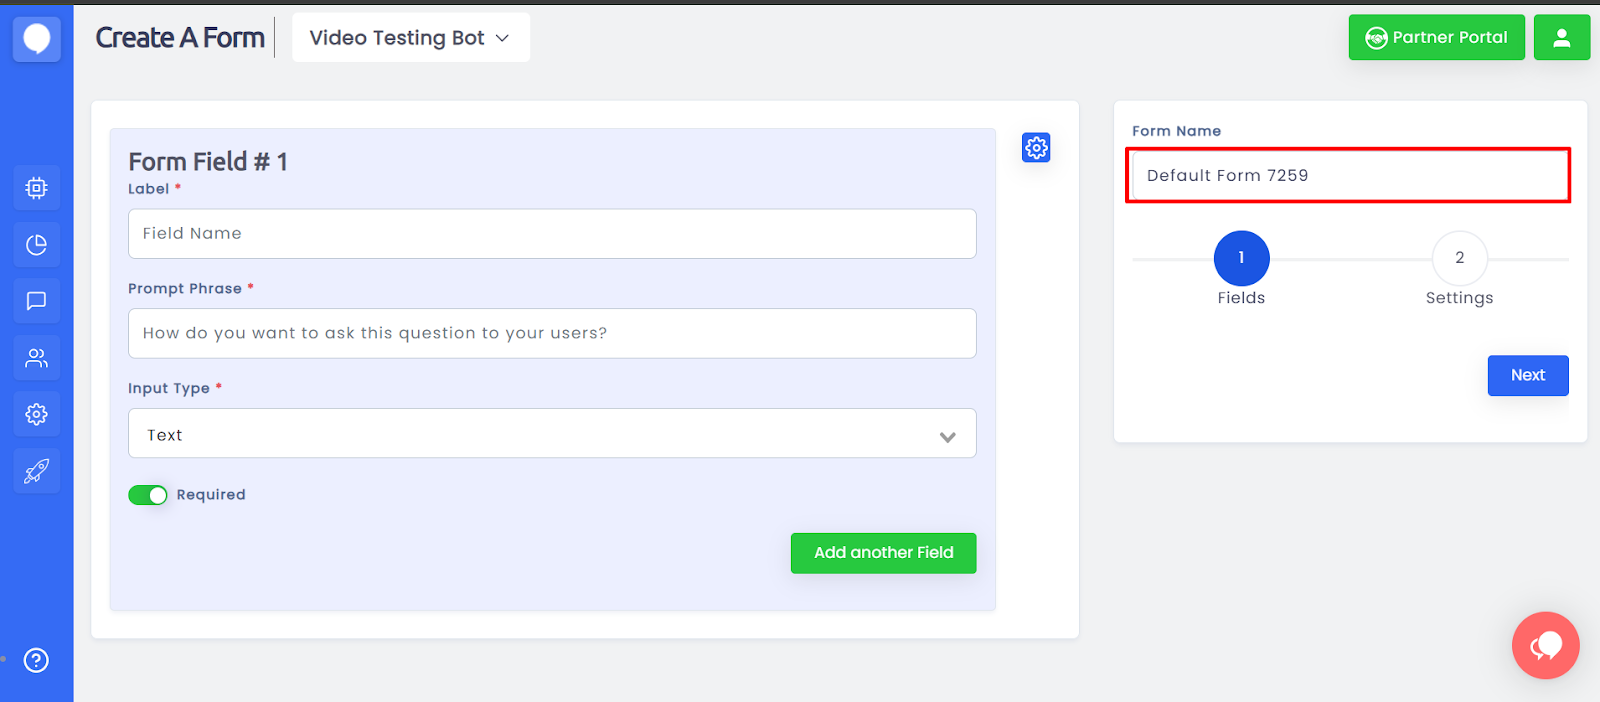This screenshot has height=702, width=1600.
Task: Open the help question mark icon
Action: tap(36, 660)
